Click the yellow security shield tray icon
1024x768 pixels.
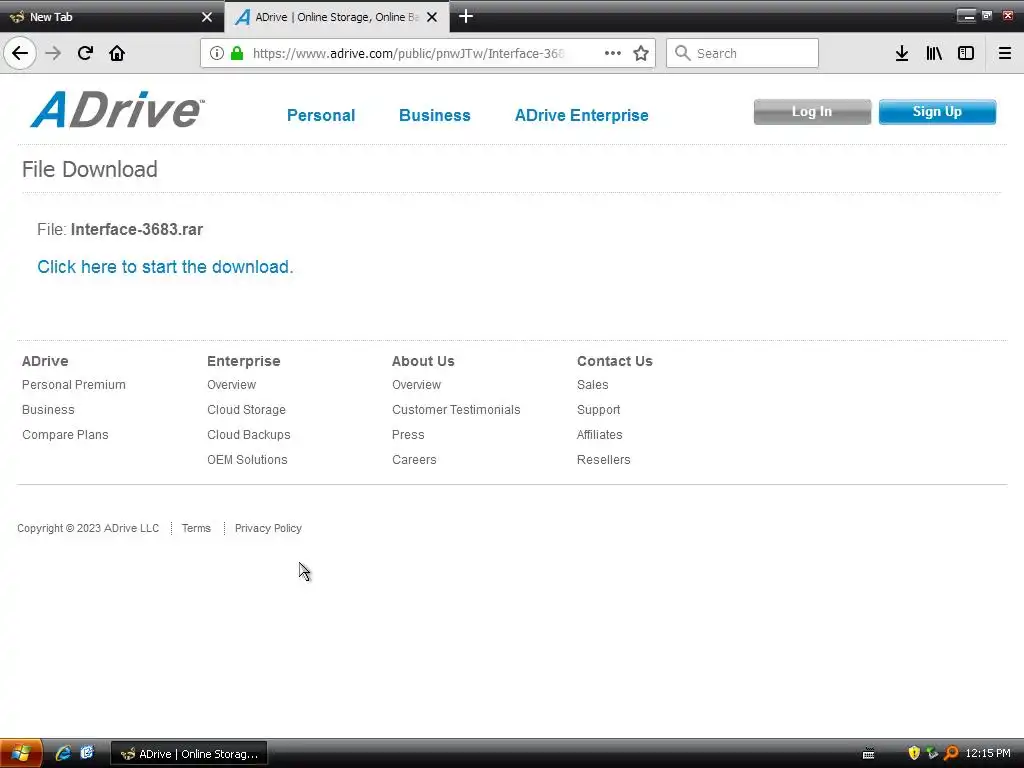click(x=914, y=754)
